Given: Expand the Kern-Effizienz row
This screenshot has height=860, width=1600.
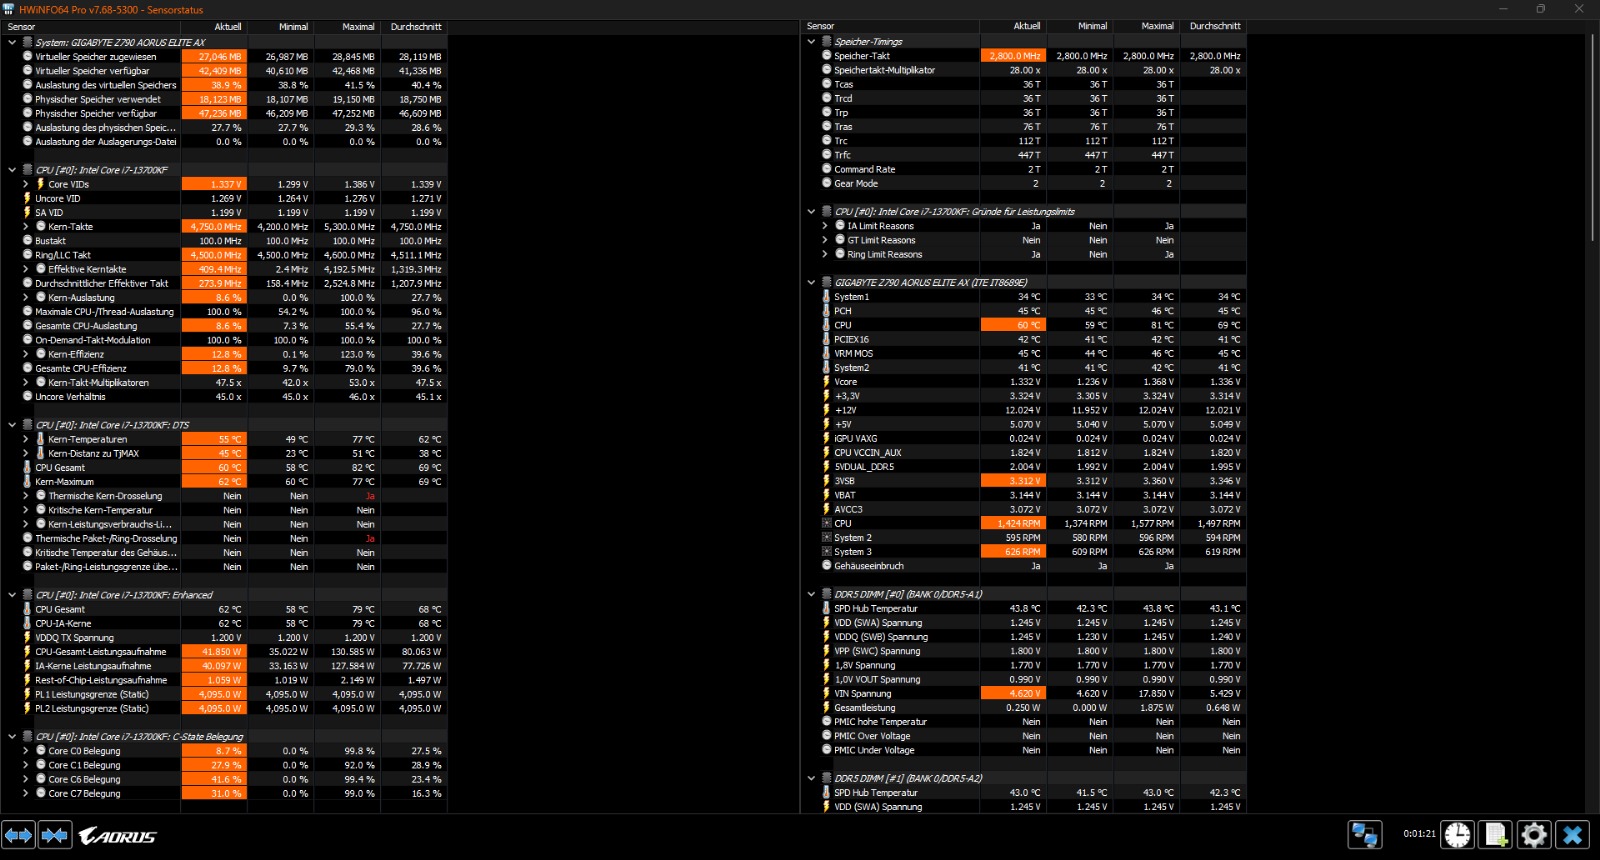Looking at the screenshot, I should click(x=26, y=354).
